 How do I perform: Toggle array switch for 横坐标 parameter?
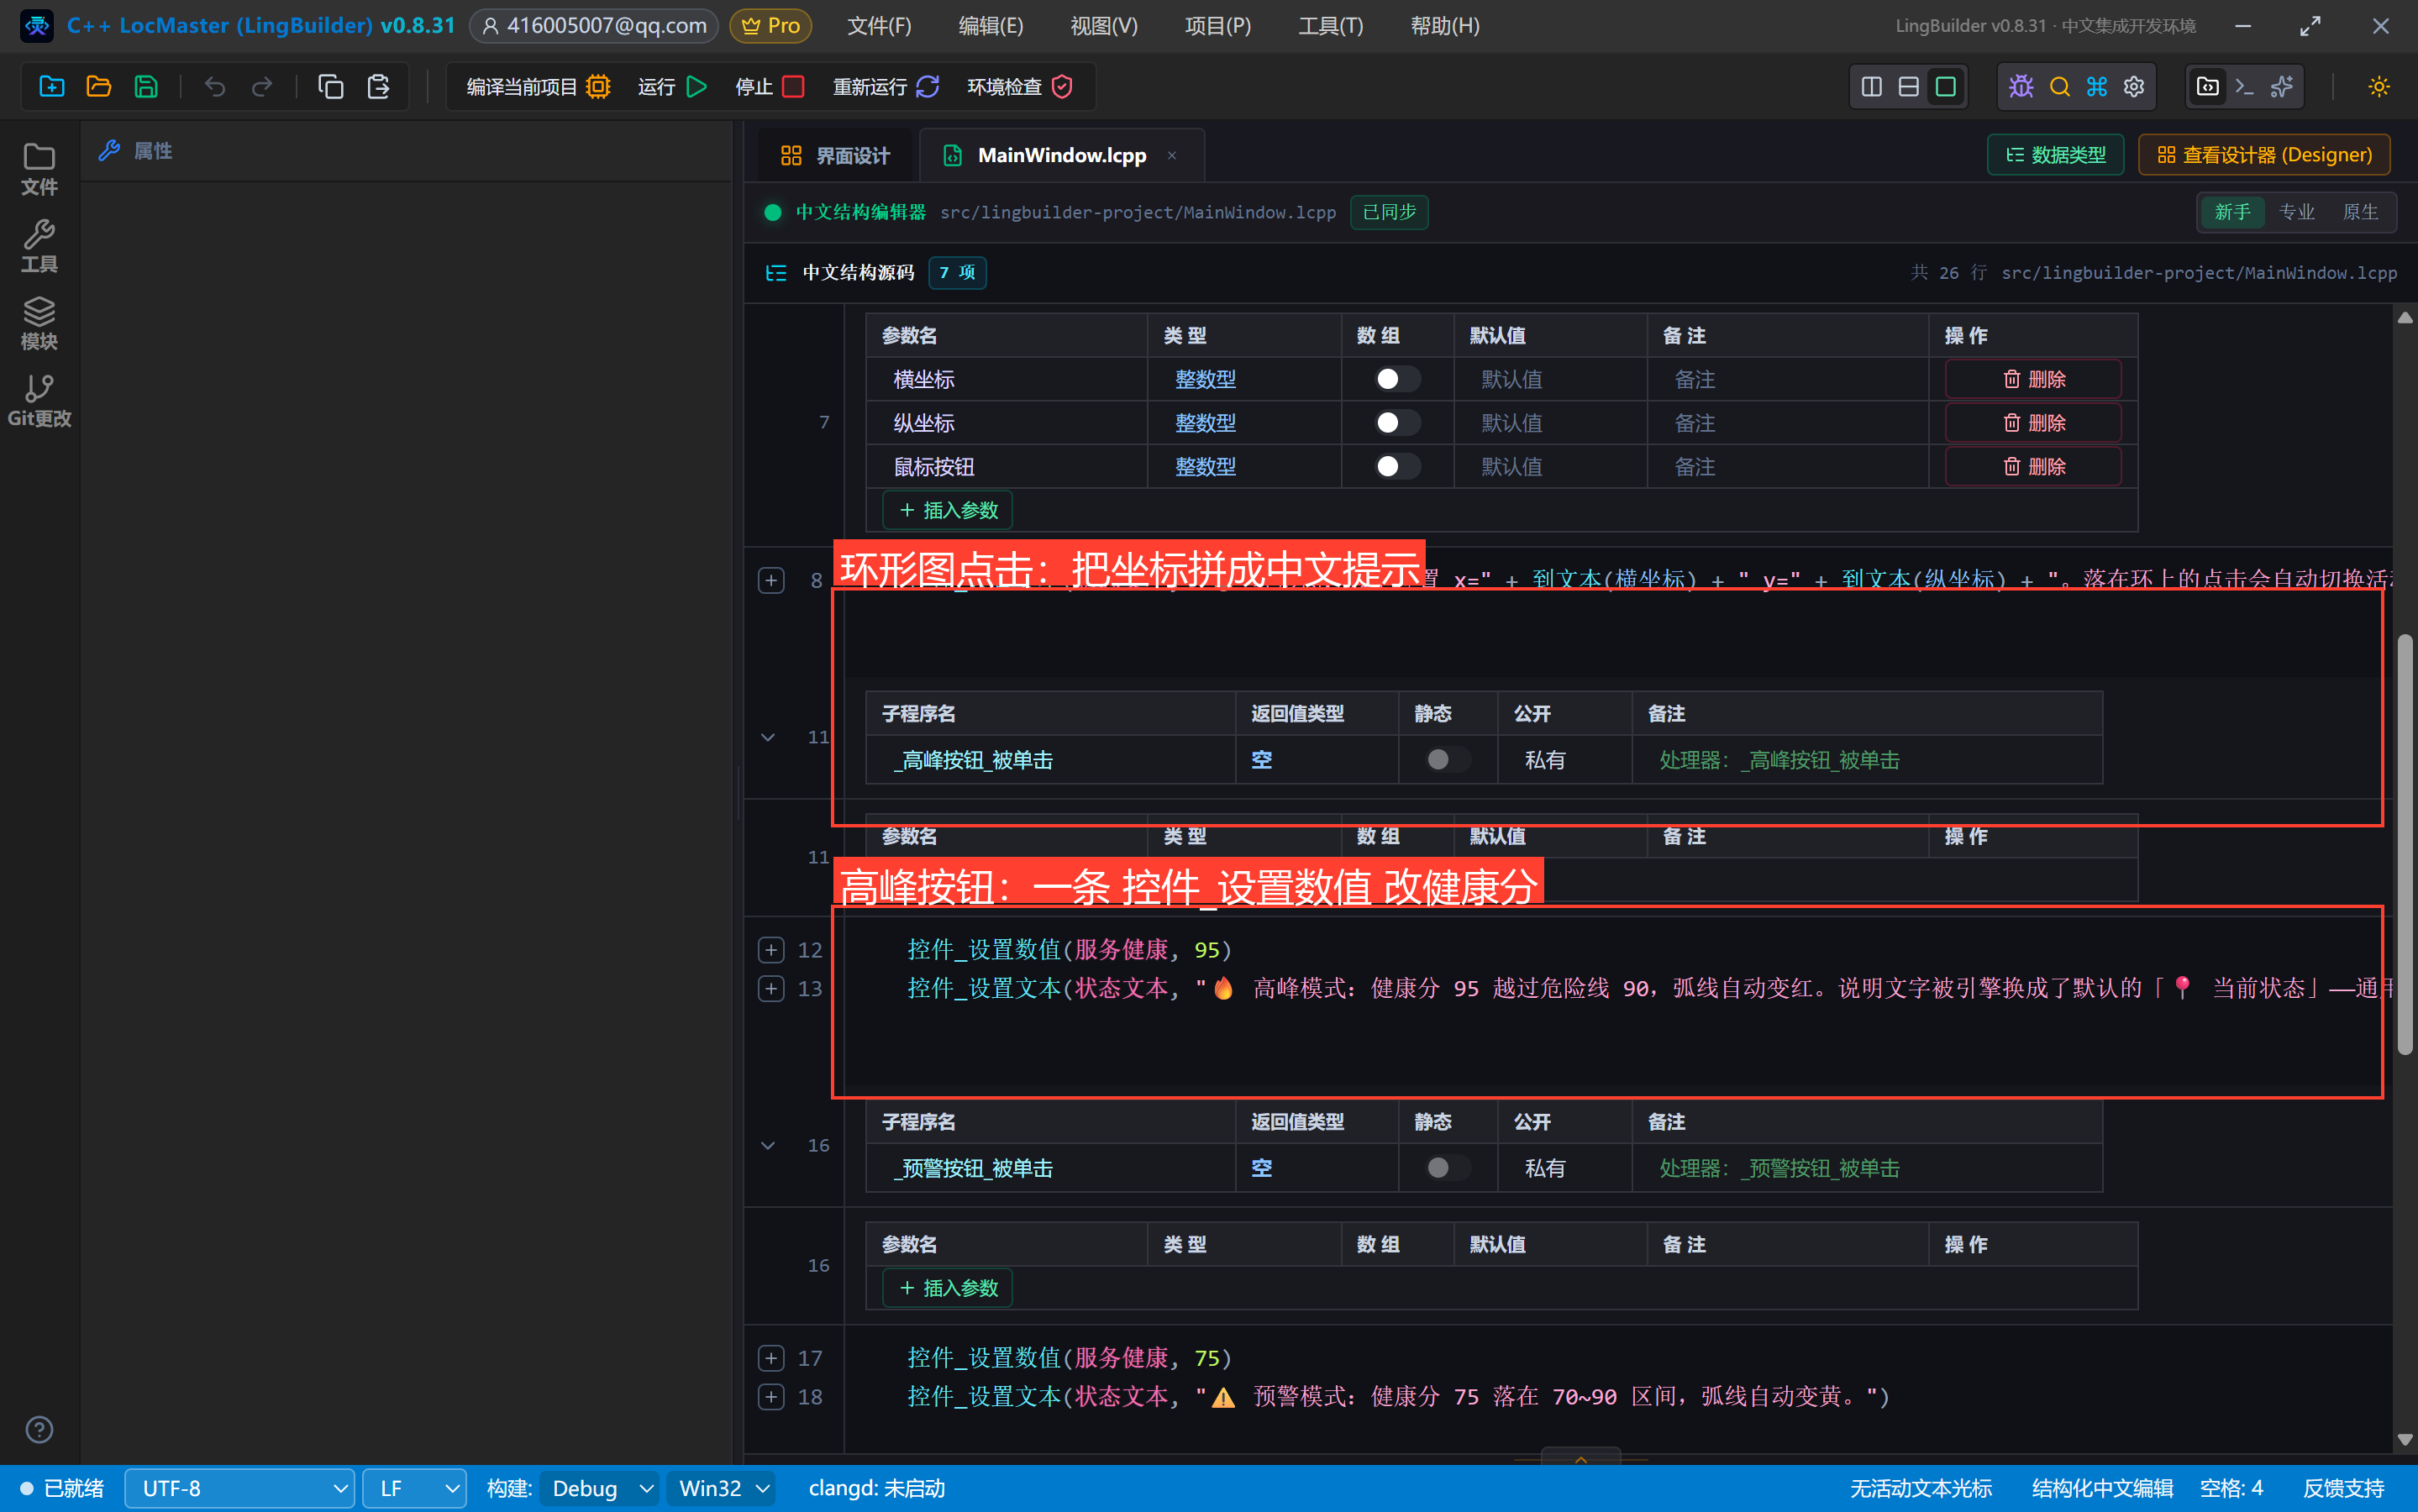[x=1397, y=379]
